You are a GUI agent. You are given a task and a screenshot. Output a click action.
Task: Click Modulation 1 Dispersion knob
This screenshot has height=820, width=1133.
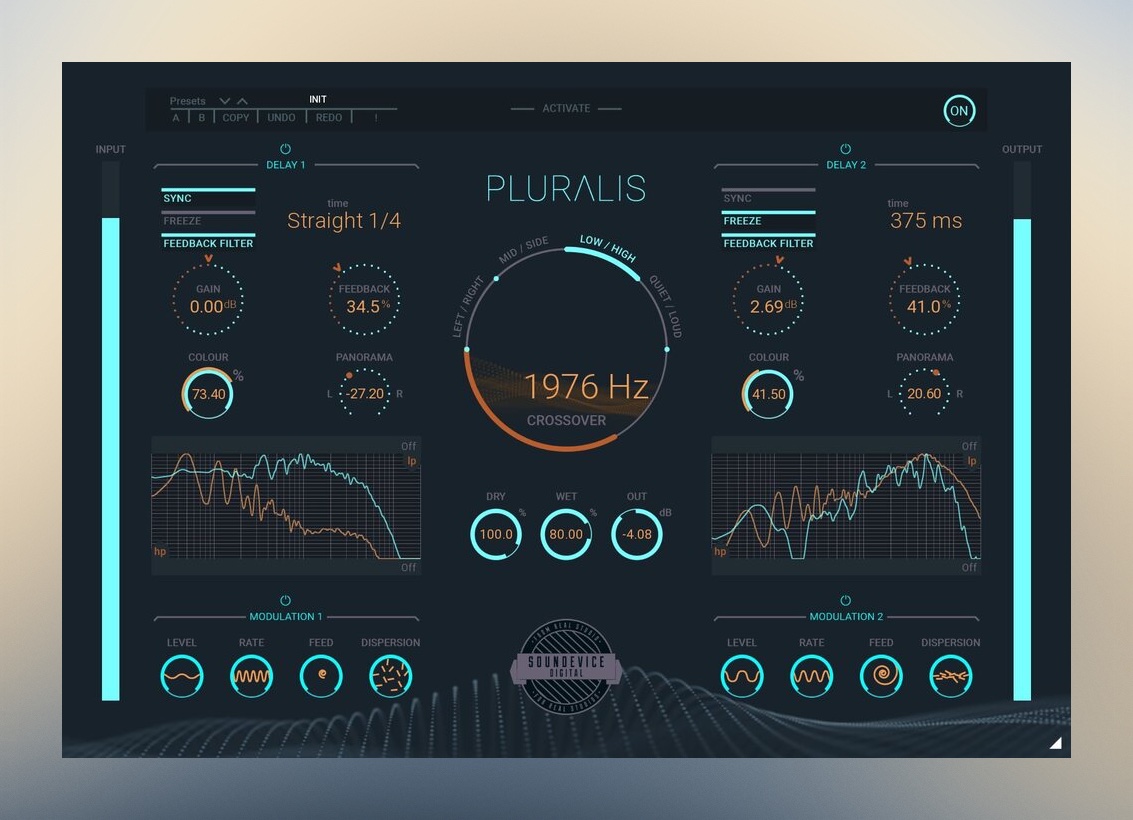[390, 677]
